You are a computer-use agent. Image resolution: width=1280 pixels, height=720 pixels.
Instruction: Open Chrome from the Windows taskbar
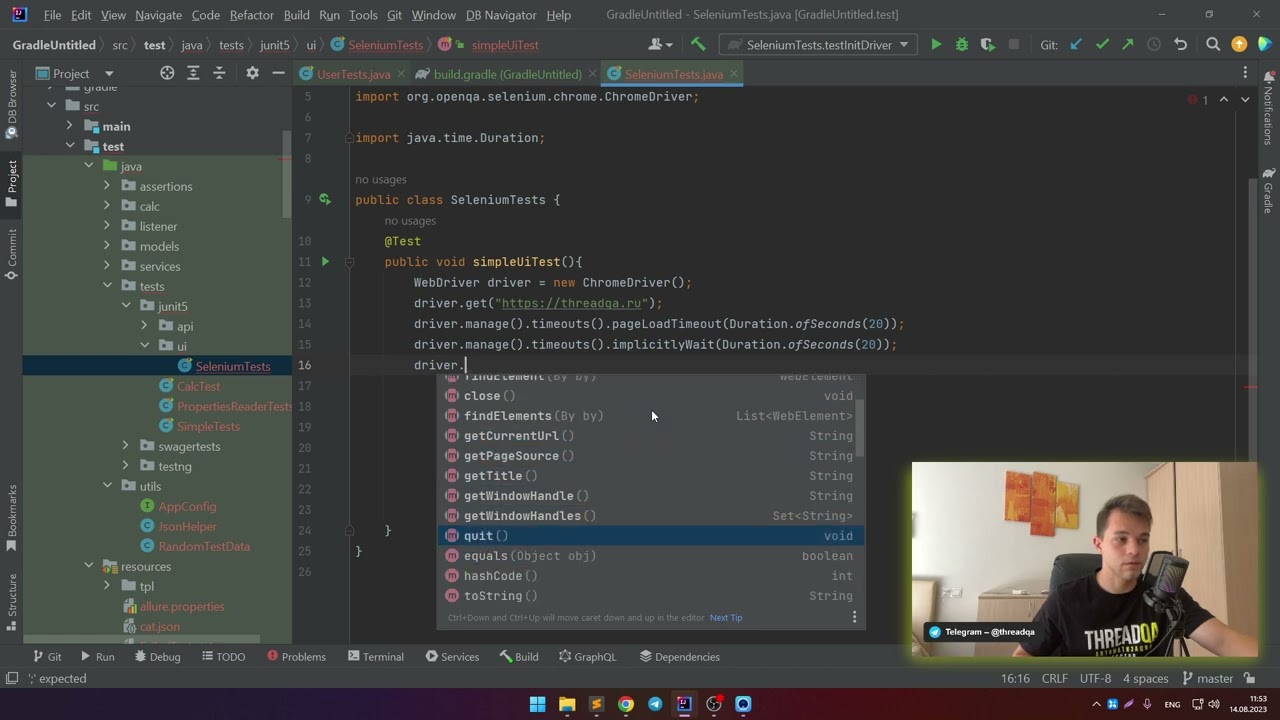(626, 704)
